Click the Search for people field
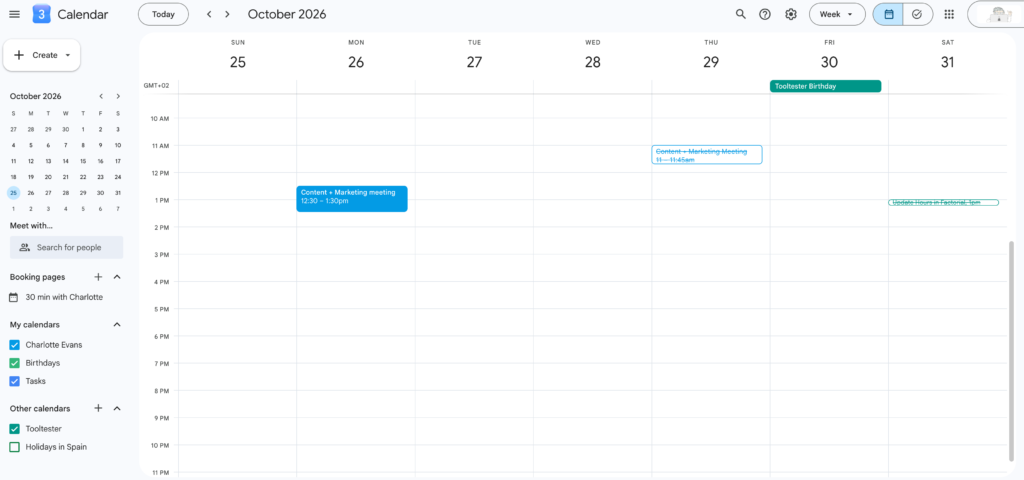1024x480 pixels. coord(66,248)
